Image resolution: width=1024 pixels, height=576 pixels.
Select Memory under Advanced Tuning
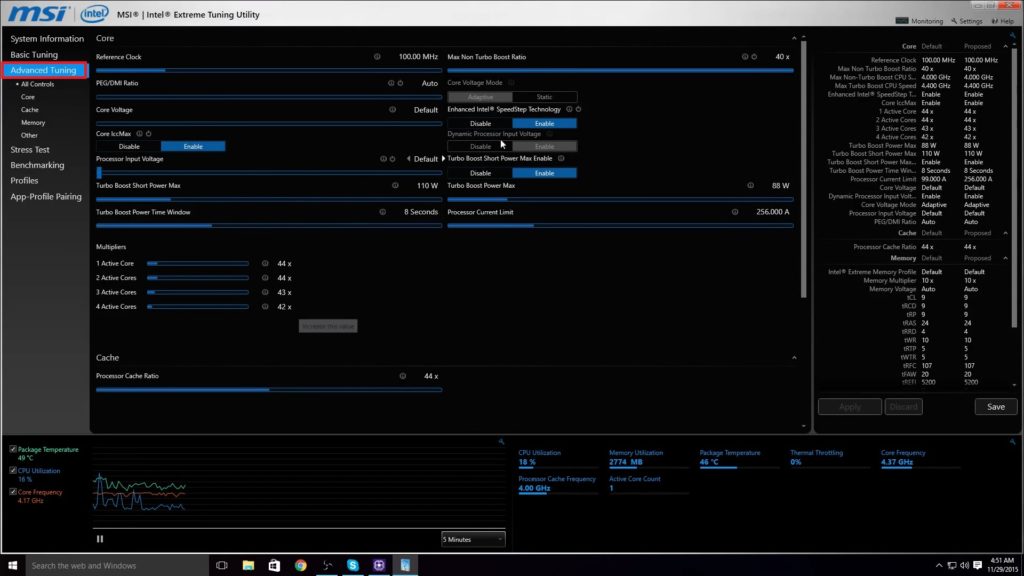click(x=33, y=123)
